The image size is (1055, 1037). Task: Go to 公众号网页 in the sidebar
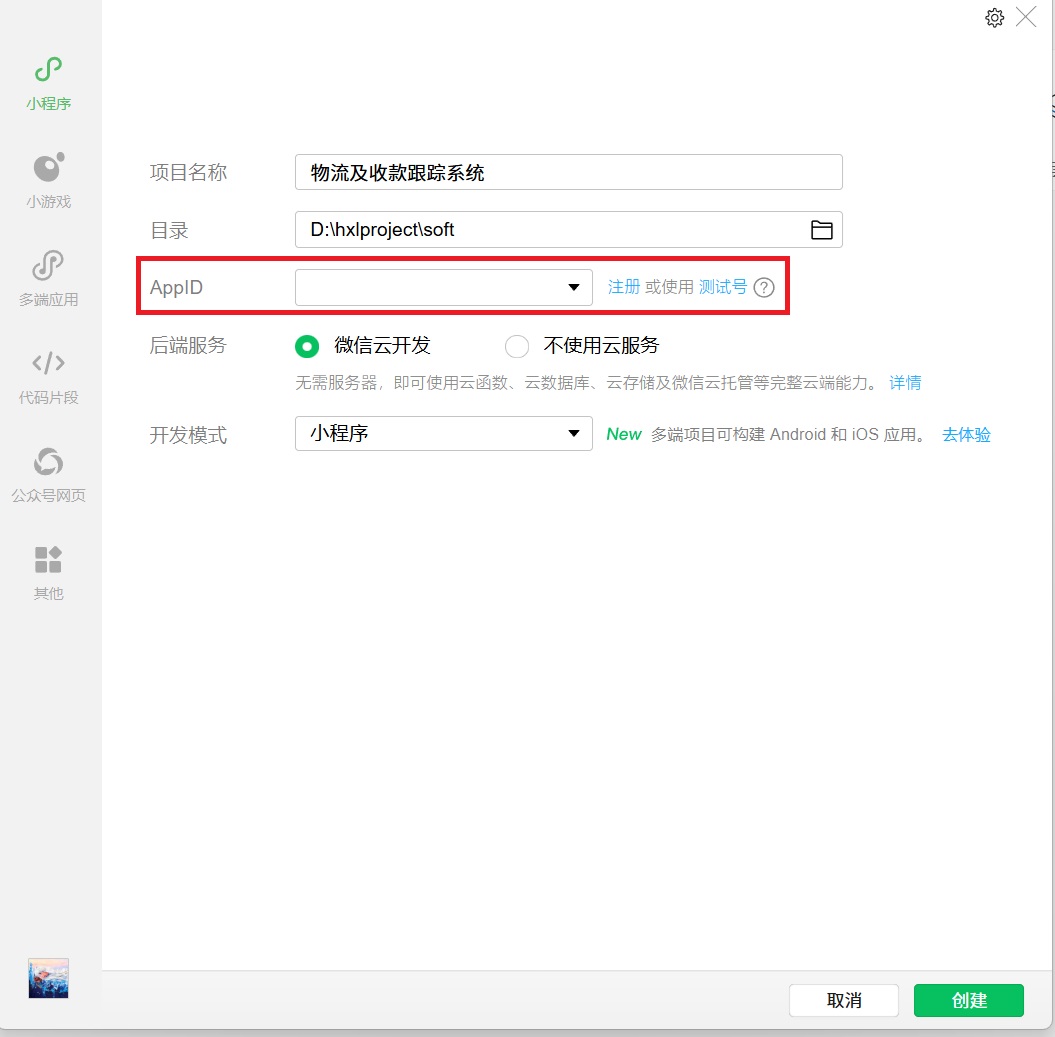click(48, 475)
